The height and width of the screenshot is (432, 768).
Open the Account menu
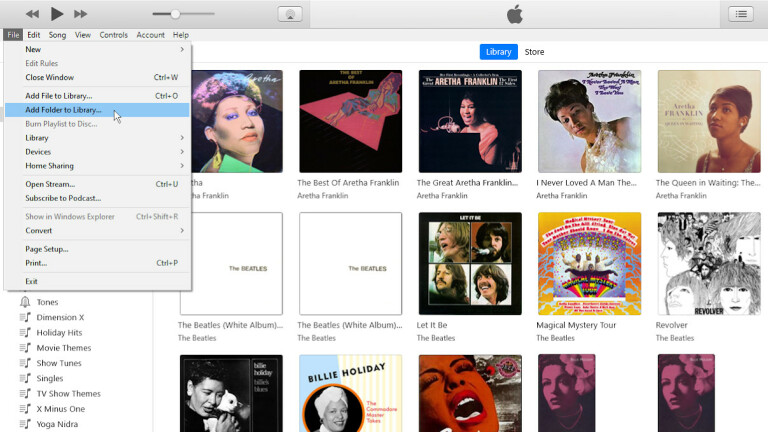pos(150,35)
